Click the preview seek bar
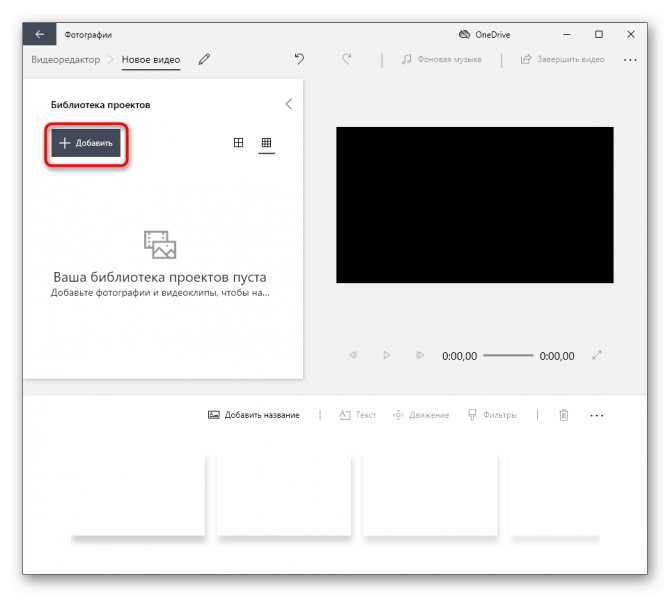670x597 pixels. 508,356
